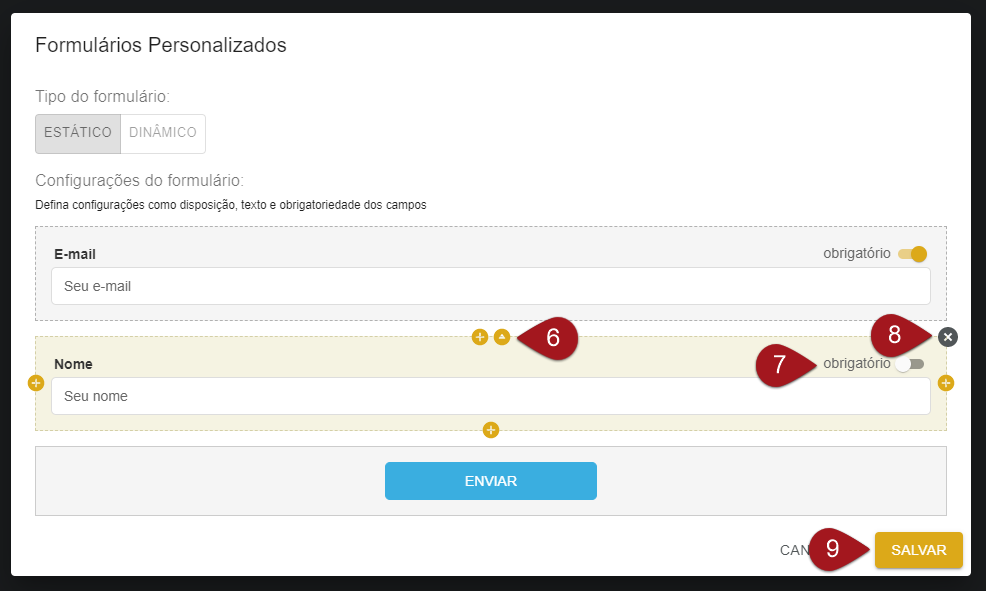Click the bold Nome field label

(73, 365)
